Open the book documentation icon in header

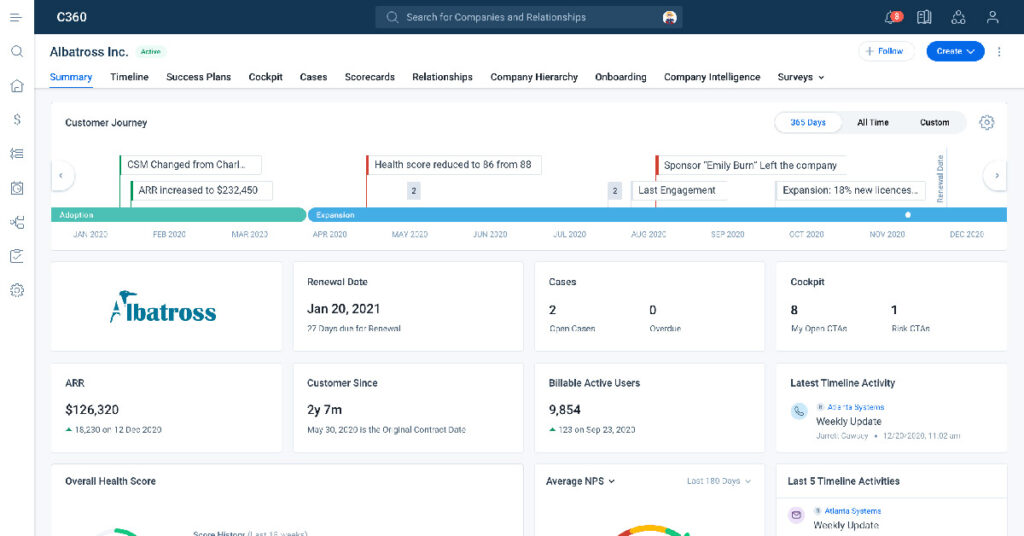point(924,17)
